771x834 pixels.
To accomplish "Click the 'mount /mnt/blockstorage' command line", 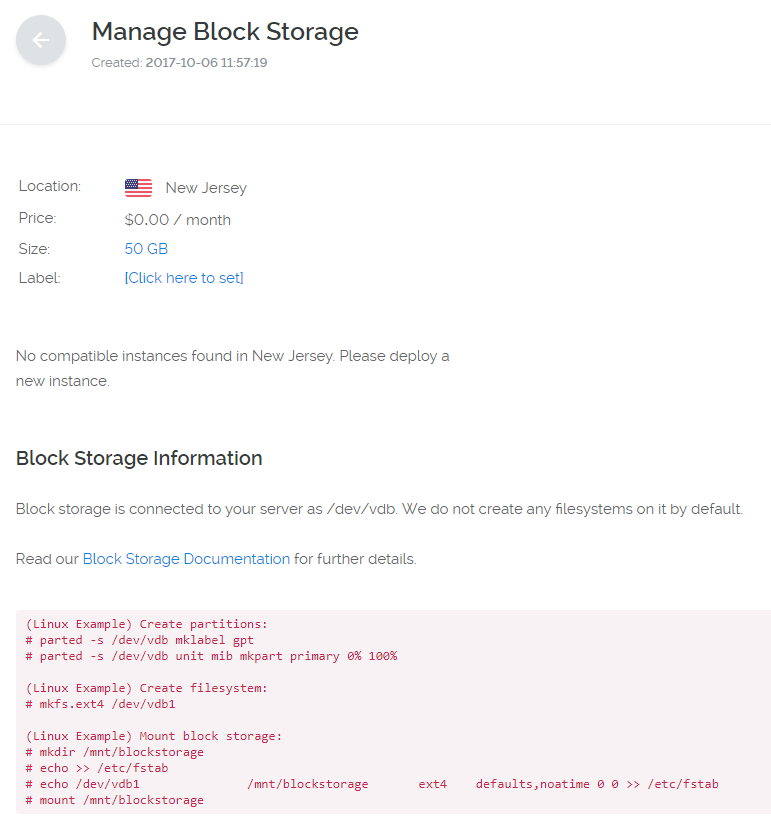I will [x=115, y=799].
